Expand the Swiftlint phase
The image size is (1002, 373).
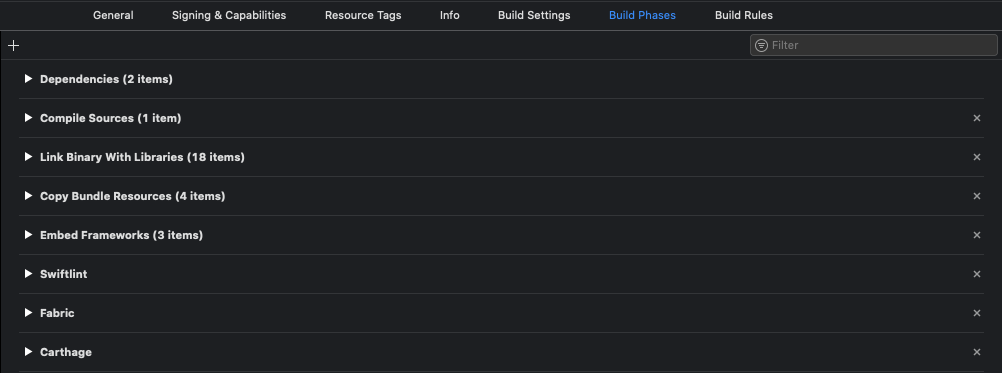28,273
